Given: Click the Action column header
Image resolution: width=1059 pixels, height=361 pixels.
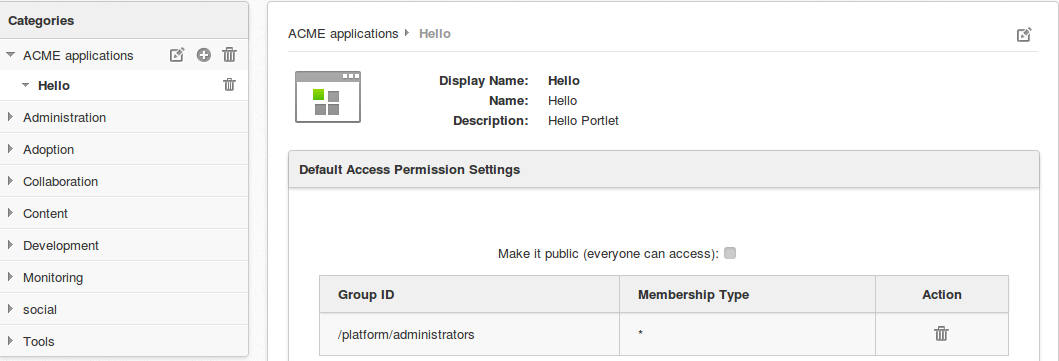Looking at the screenshot, I should pyautogui.click(x=941, y=294).
